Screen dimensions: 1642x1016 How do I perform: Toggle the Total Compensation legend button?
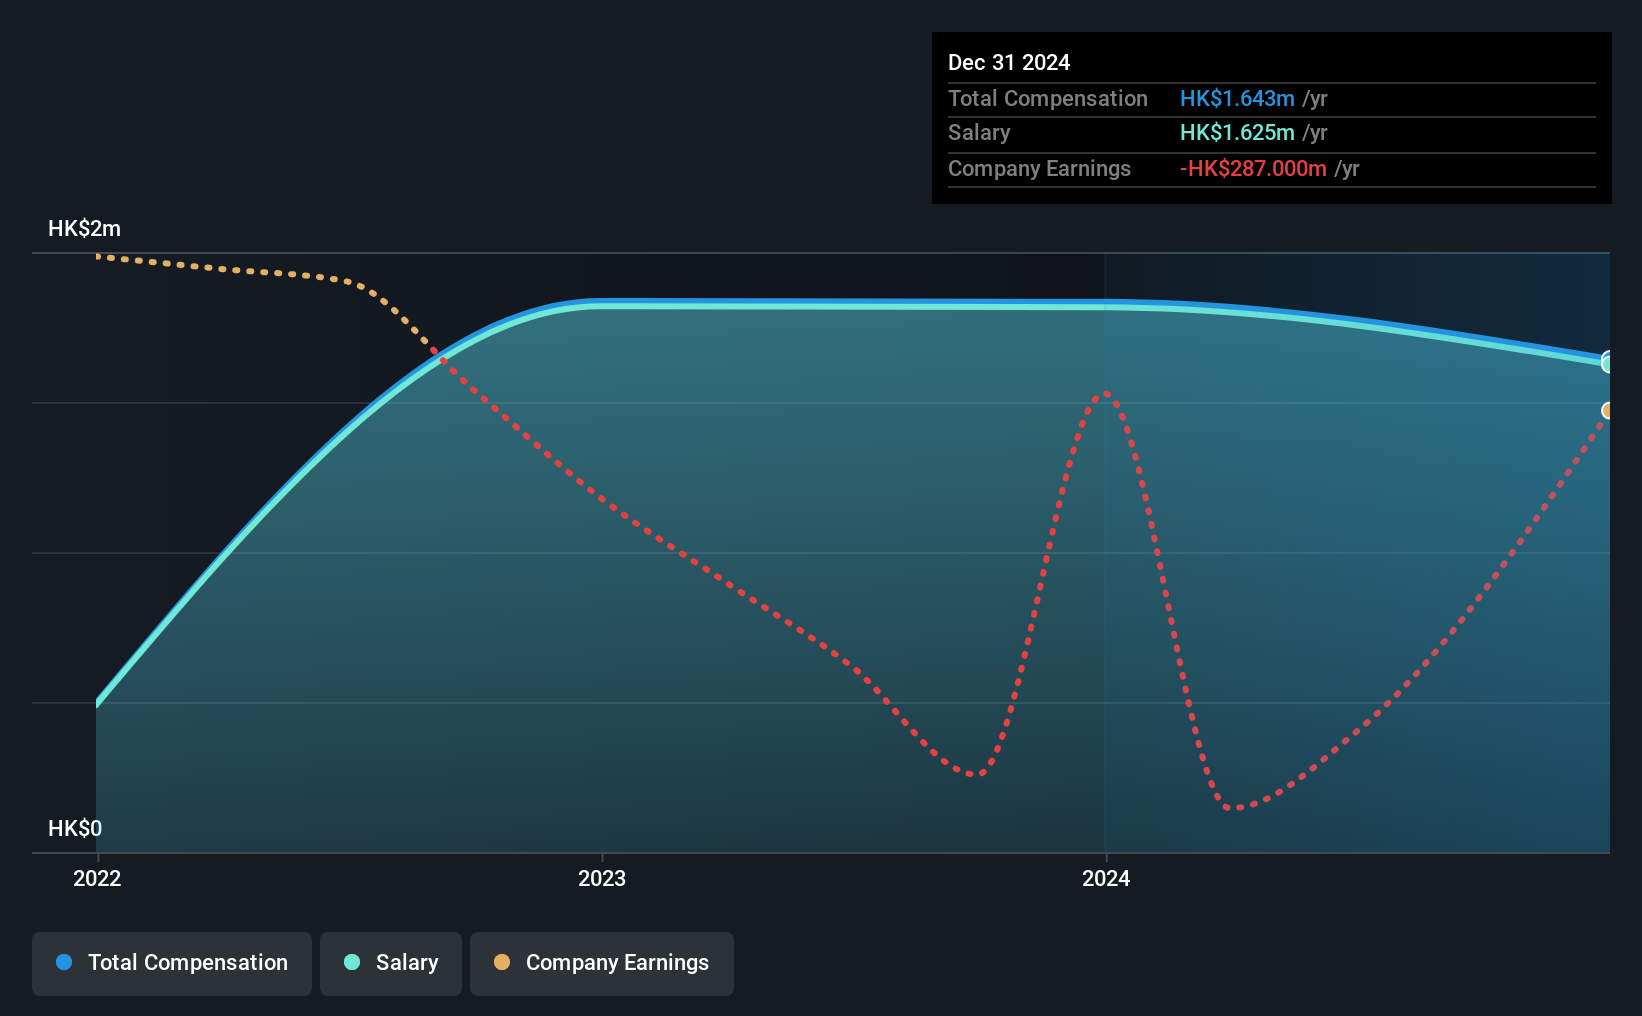pyautogui.click(x=172, y=963)
